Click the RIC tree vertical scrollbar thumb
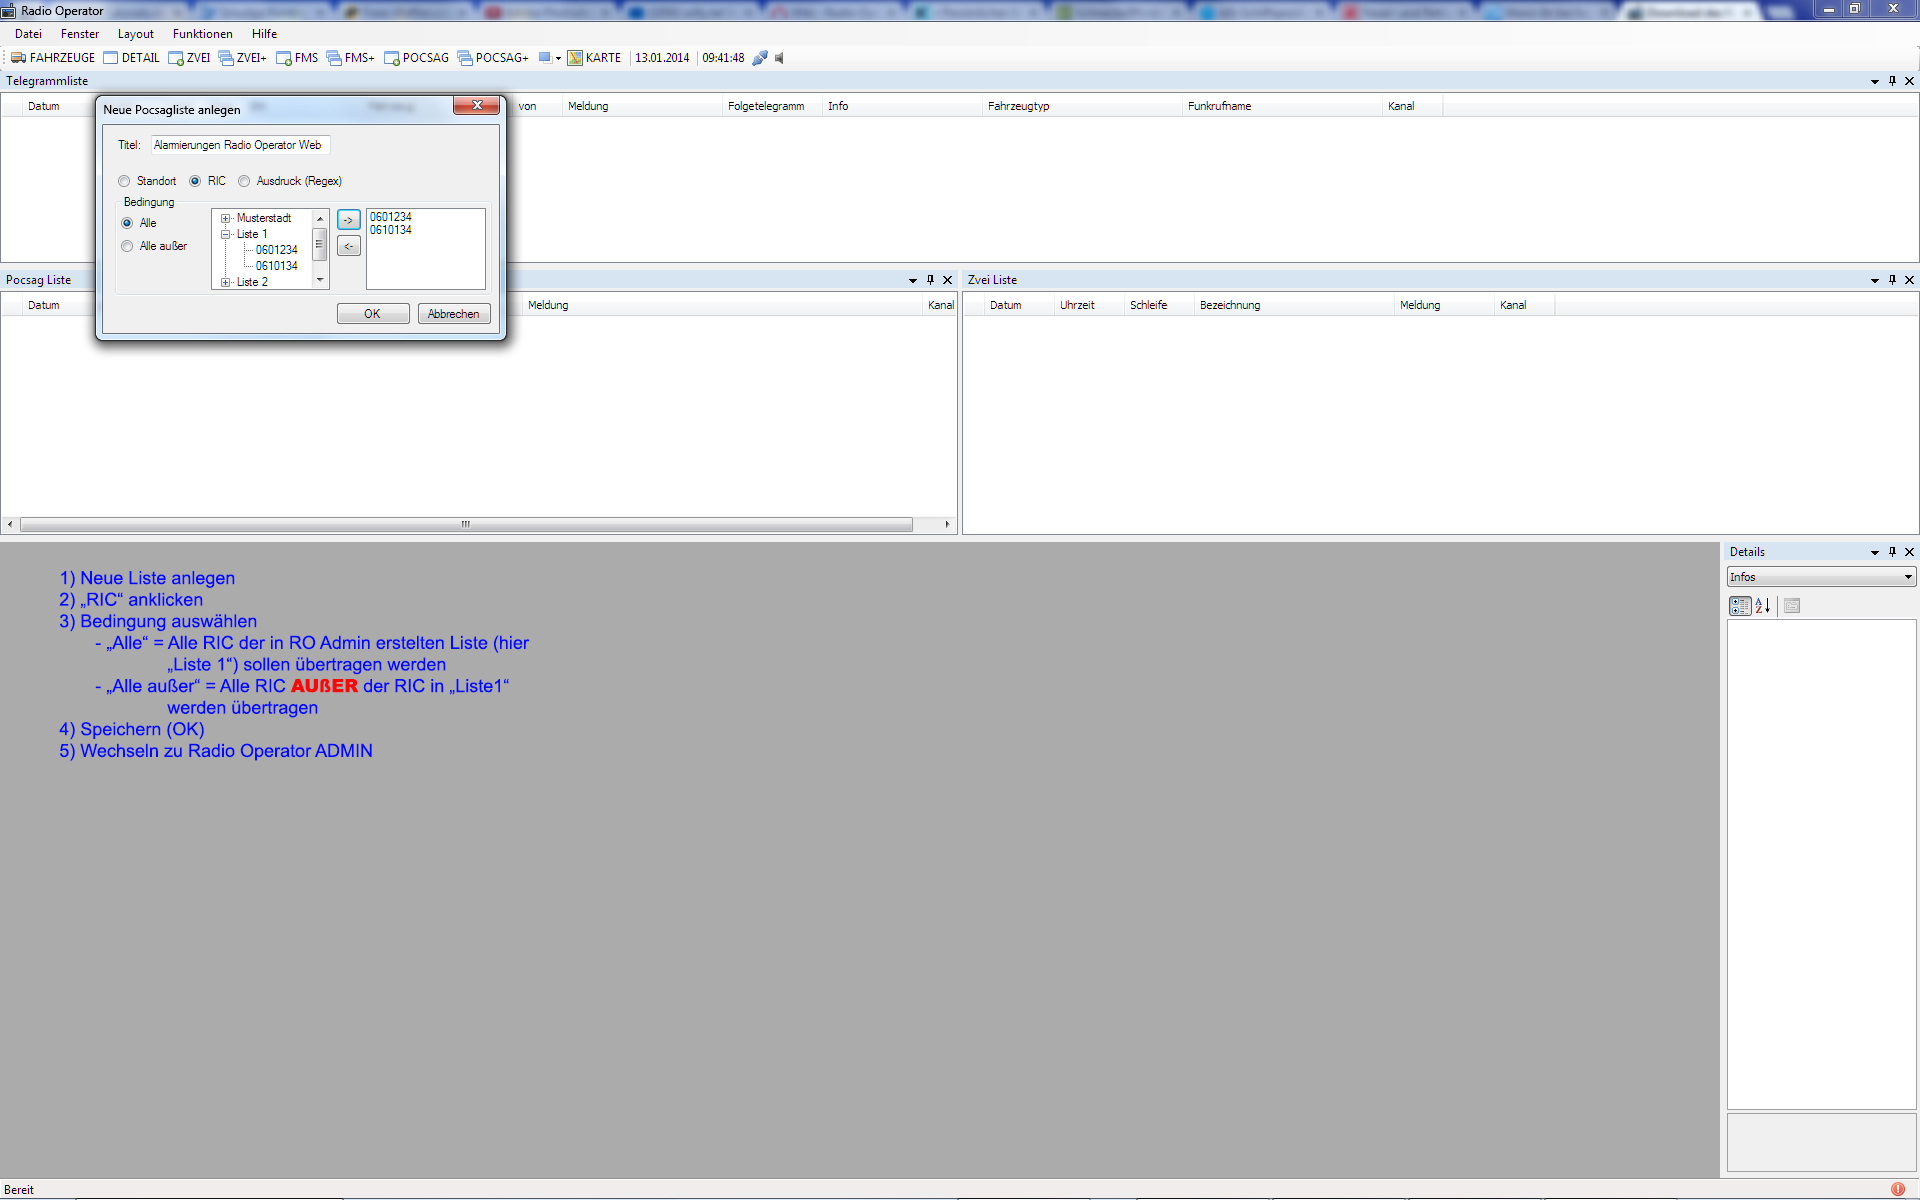This screenshot has width=1920, height=1200. pos(320,244)
